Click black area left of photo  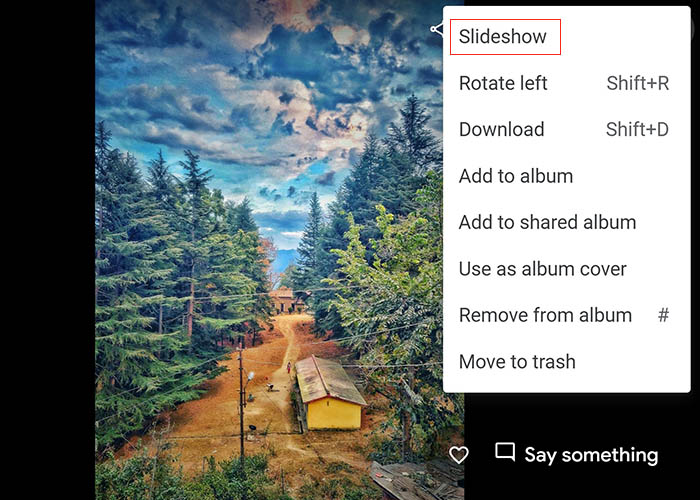pyautogui.click(x=47, y=250)
